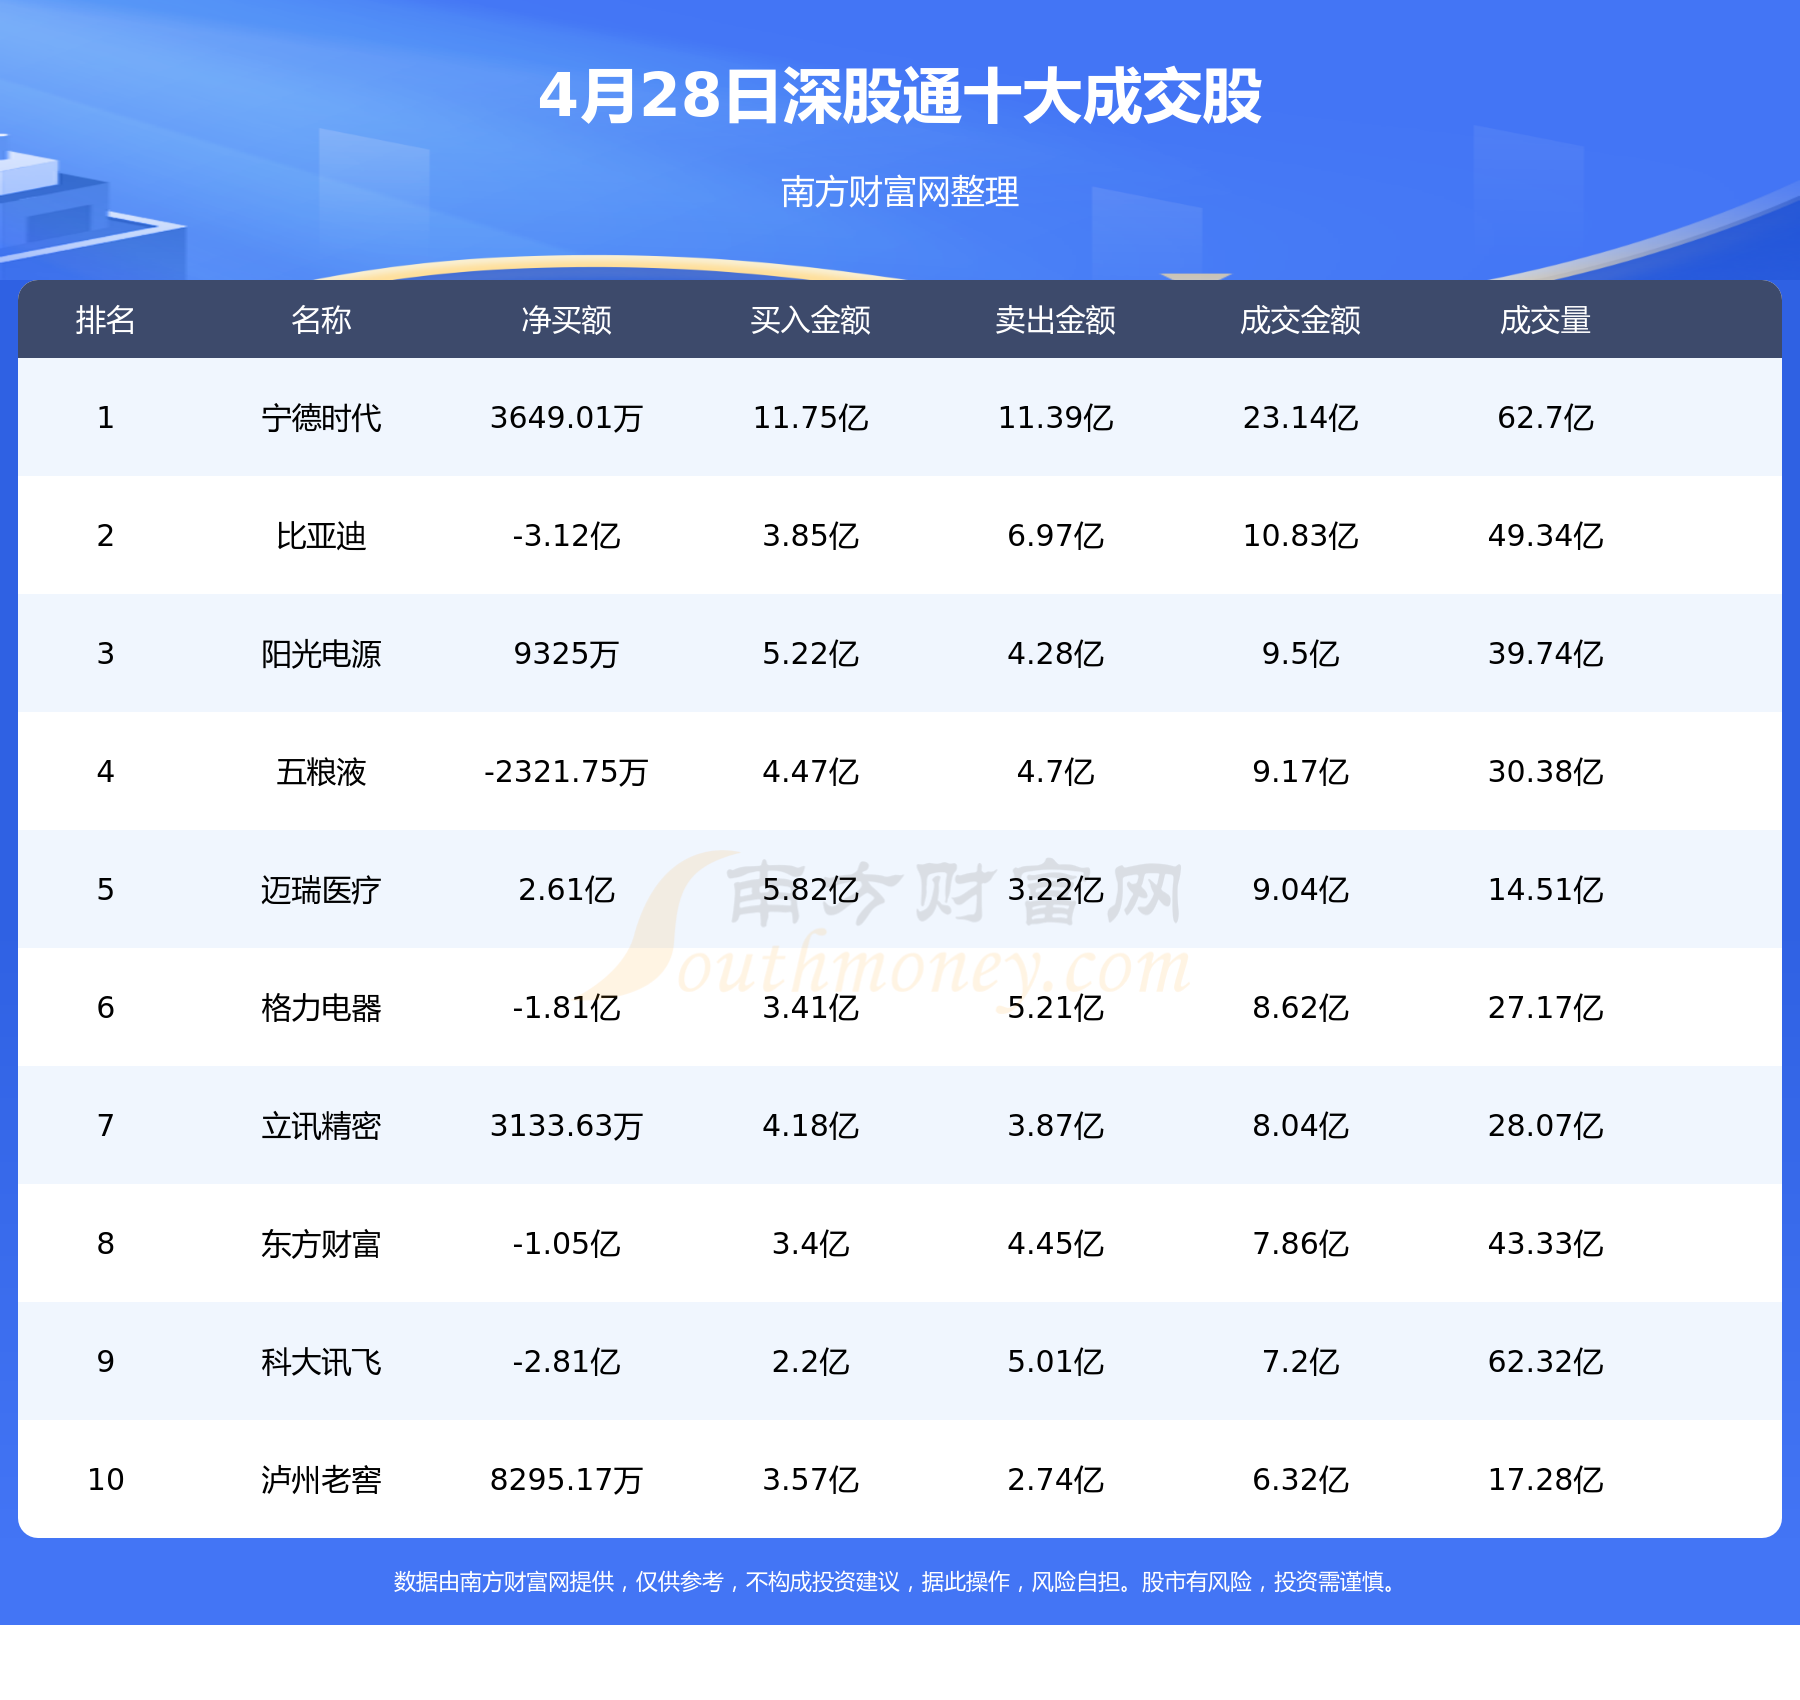Screen dimensions: 1800x1700
Task: Click the 卖出金额 column header
Action: coord(1056,320)
